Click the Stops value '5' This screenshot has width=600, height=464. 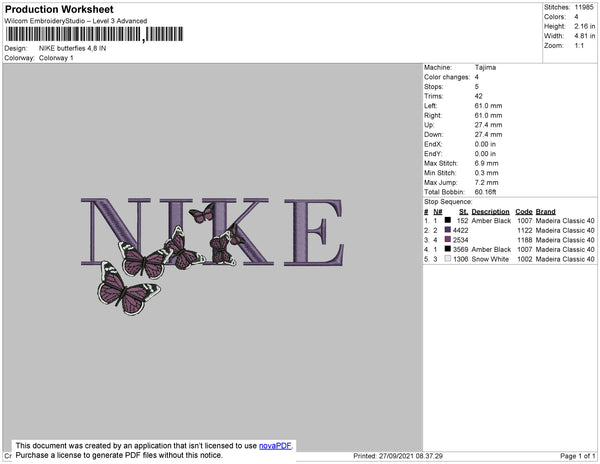tap(477, 86)
